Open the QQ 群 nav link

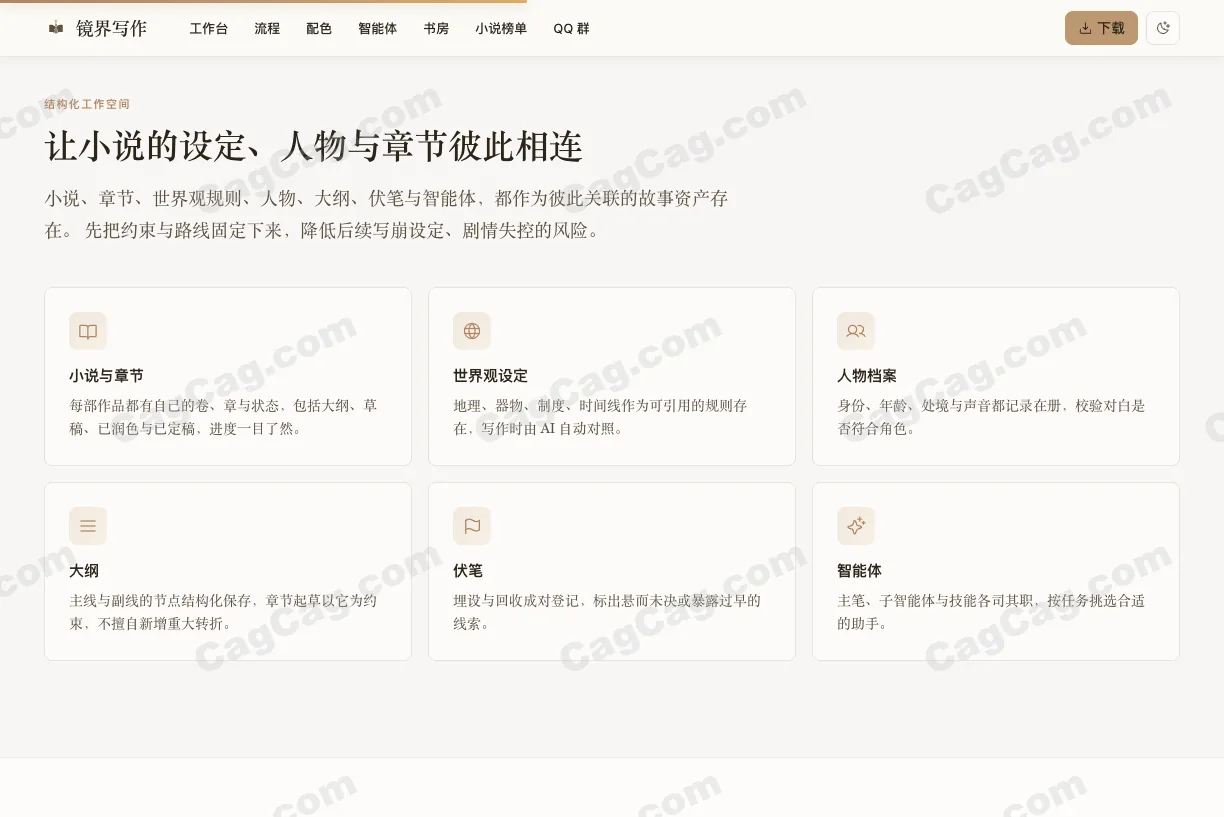[571, 29]
